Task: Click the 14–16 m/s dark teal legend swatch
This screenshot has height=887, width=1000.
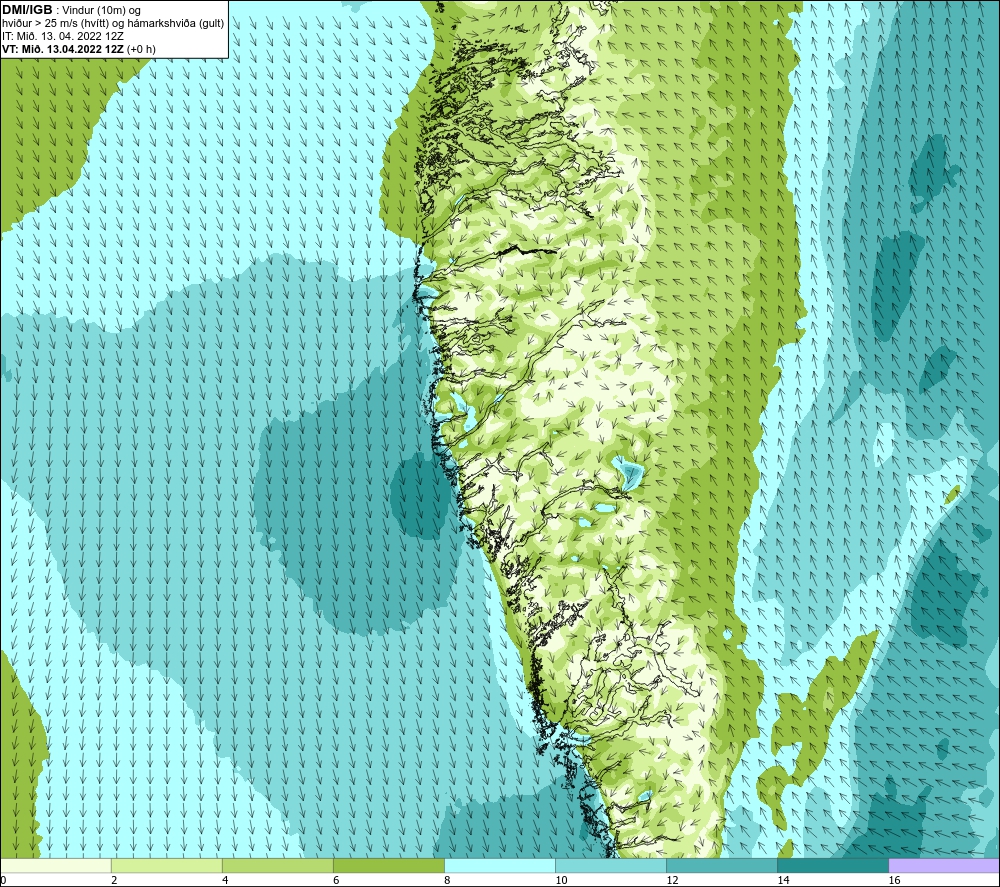Action: (832, 865)
